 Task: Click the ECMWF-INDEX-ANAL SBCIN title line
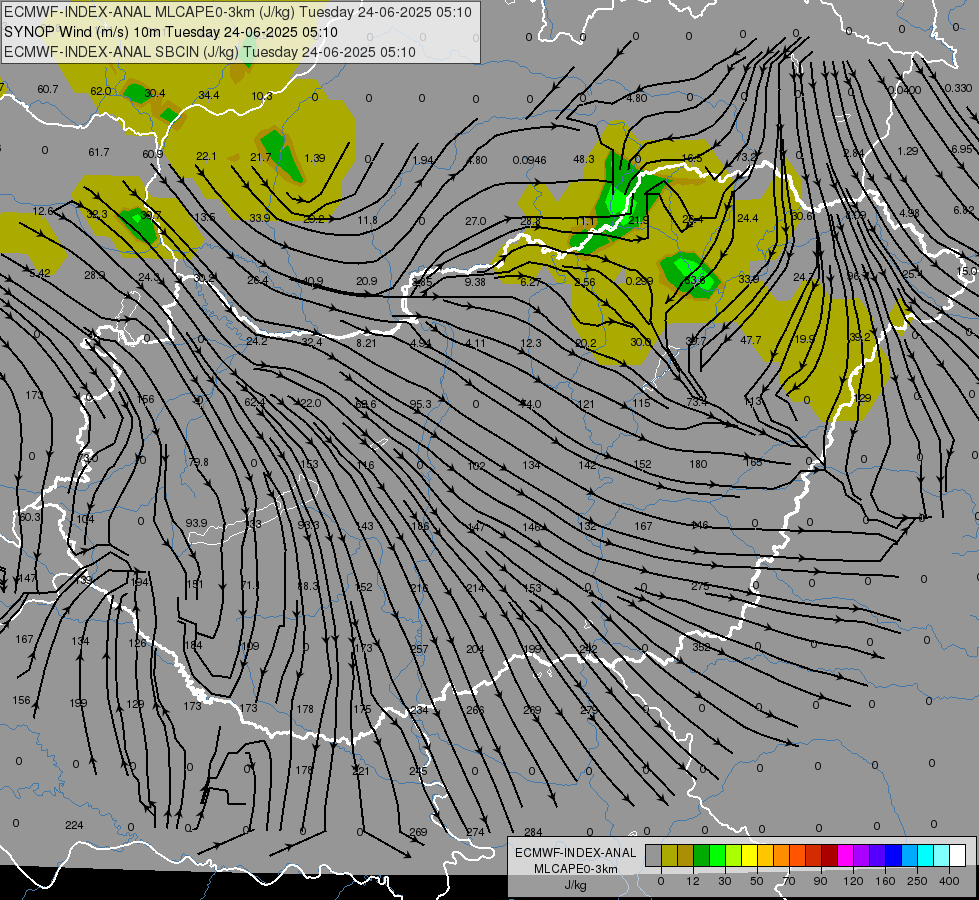(x=210, y=52)
